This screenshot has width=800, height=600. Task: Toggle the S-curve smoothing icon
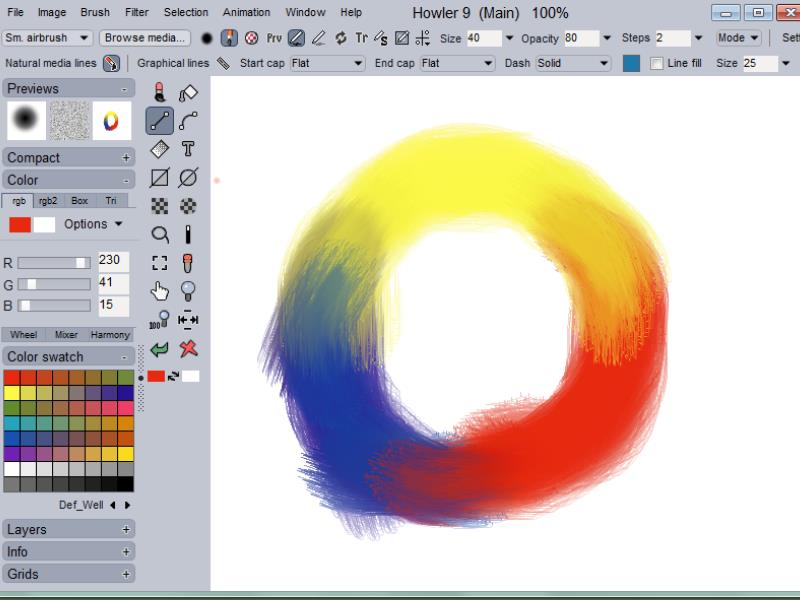(x=381, y=38)
